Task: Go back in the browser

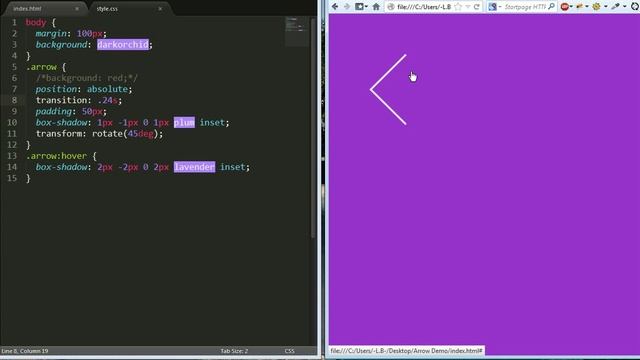Action: tap(335, 7)
